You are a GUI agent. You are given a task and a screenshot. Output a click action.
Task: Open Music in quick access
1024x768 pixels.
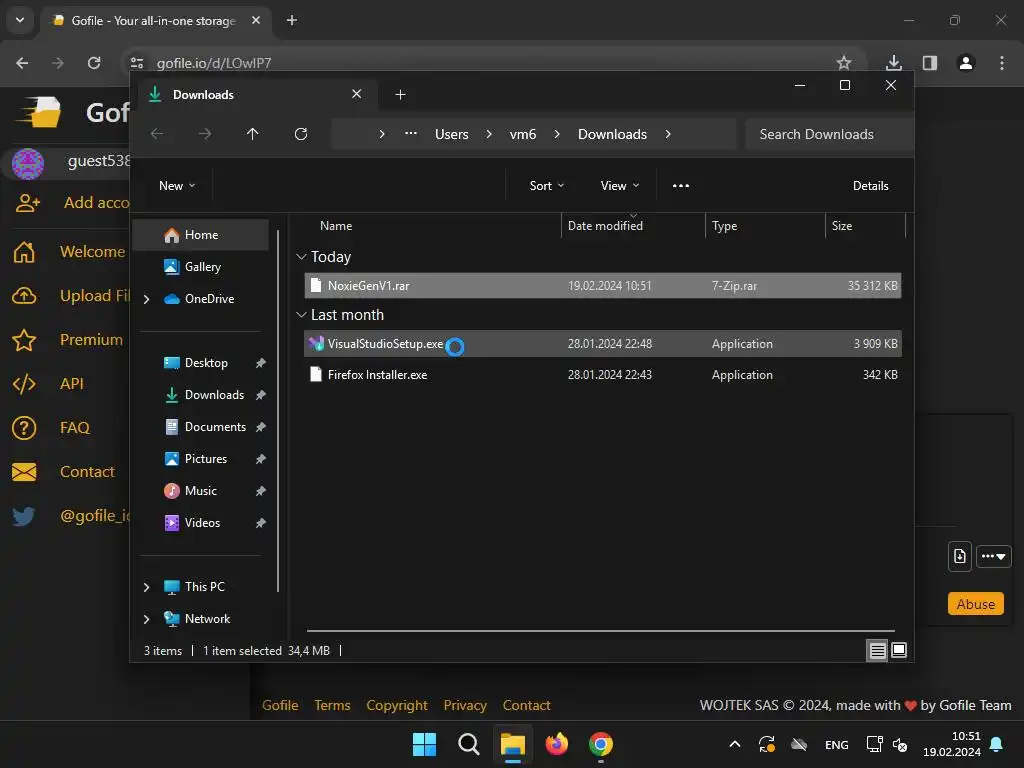click(200, 491)
